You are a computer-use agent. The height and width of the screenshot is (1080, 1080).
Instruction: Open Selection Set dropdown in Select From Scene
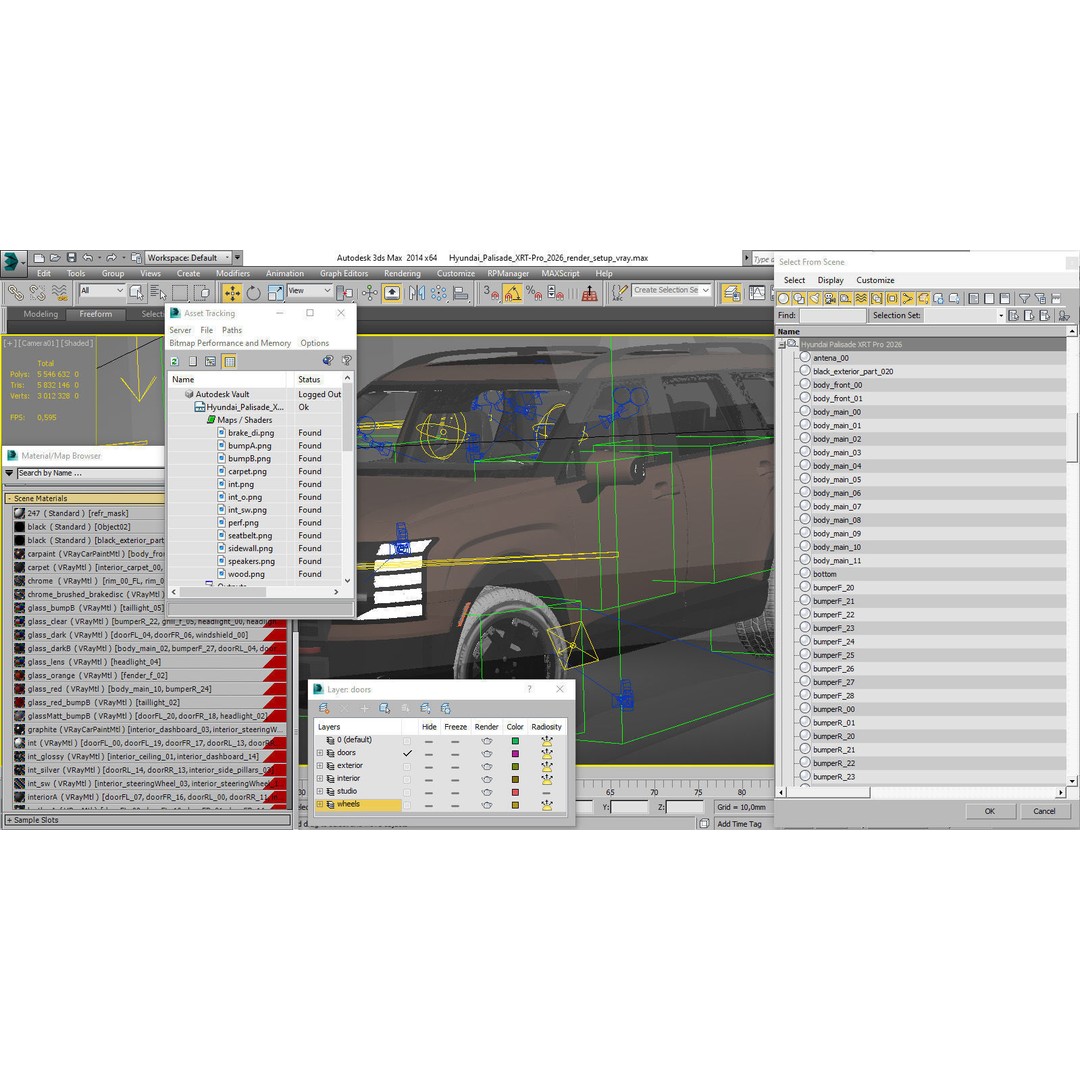coord(1000,315)
